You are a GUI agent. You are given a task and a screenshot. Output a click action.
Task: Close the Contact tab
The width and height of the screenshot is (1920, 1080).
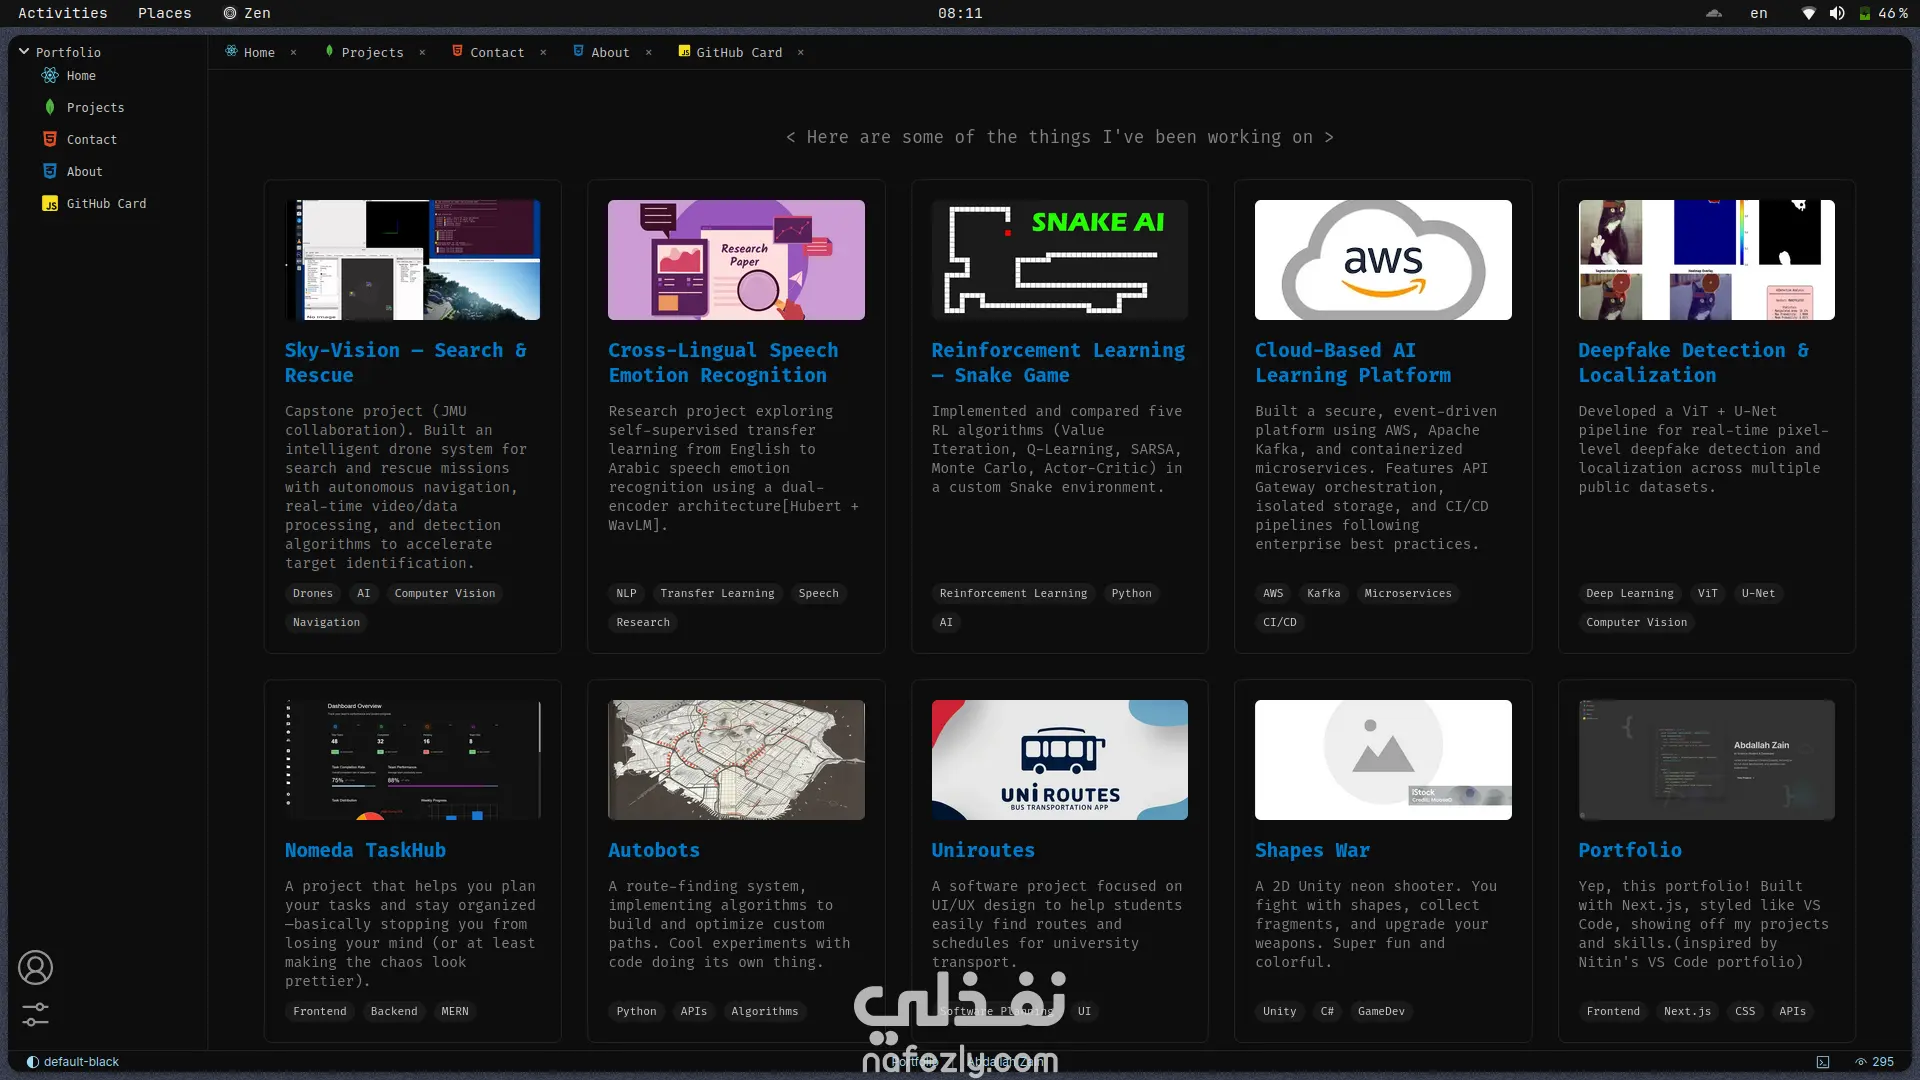543,52
